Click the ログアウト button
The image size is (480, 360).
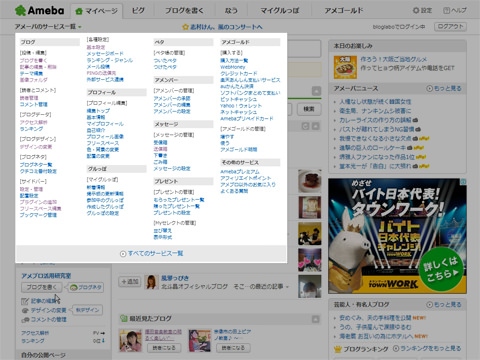[450, 27]
